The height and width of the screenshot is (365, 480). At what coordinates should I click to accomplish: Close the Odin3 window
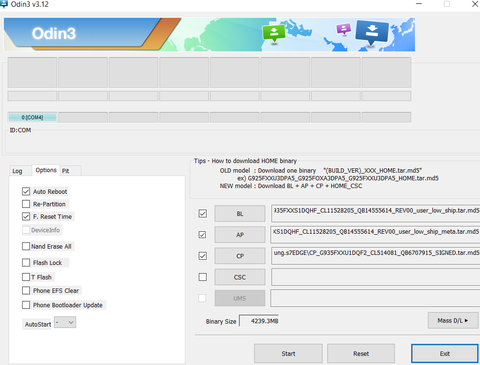pos(475,4)
